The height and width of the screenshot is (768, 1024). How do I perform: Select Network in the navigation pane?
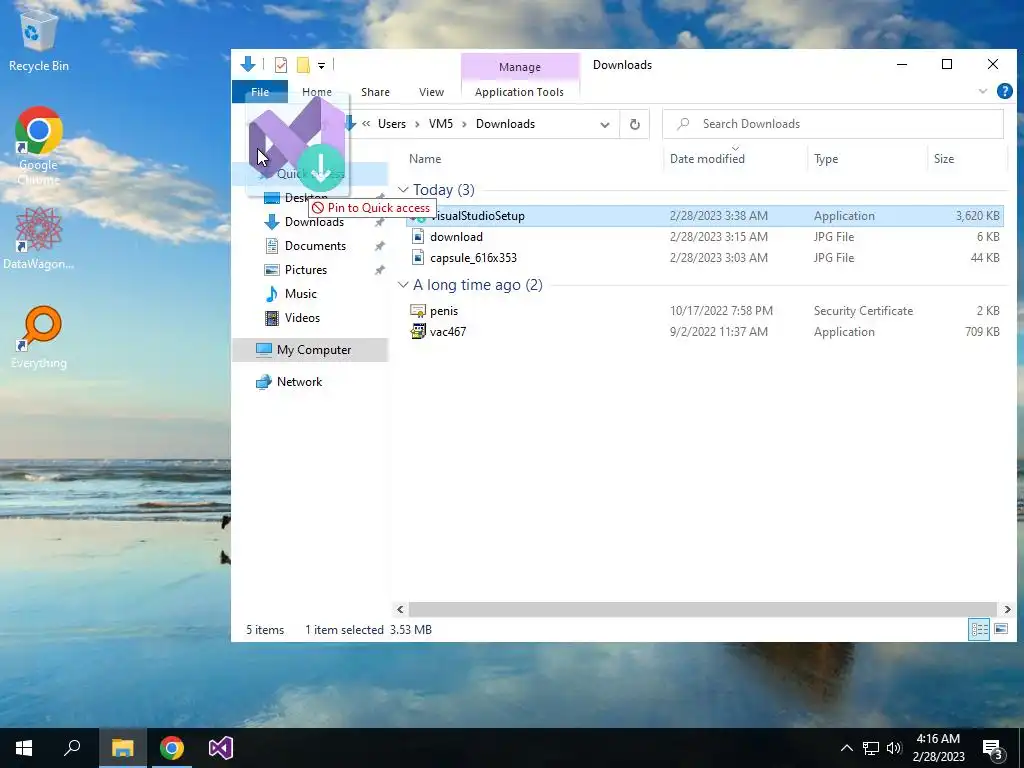click(x=299, y=382)
